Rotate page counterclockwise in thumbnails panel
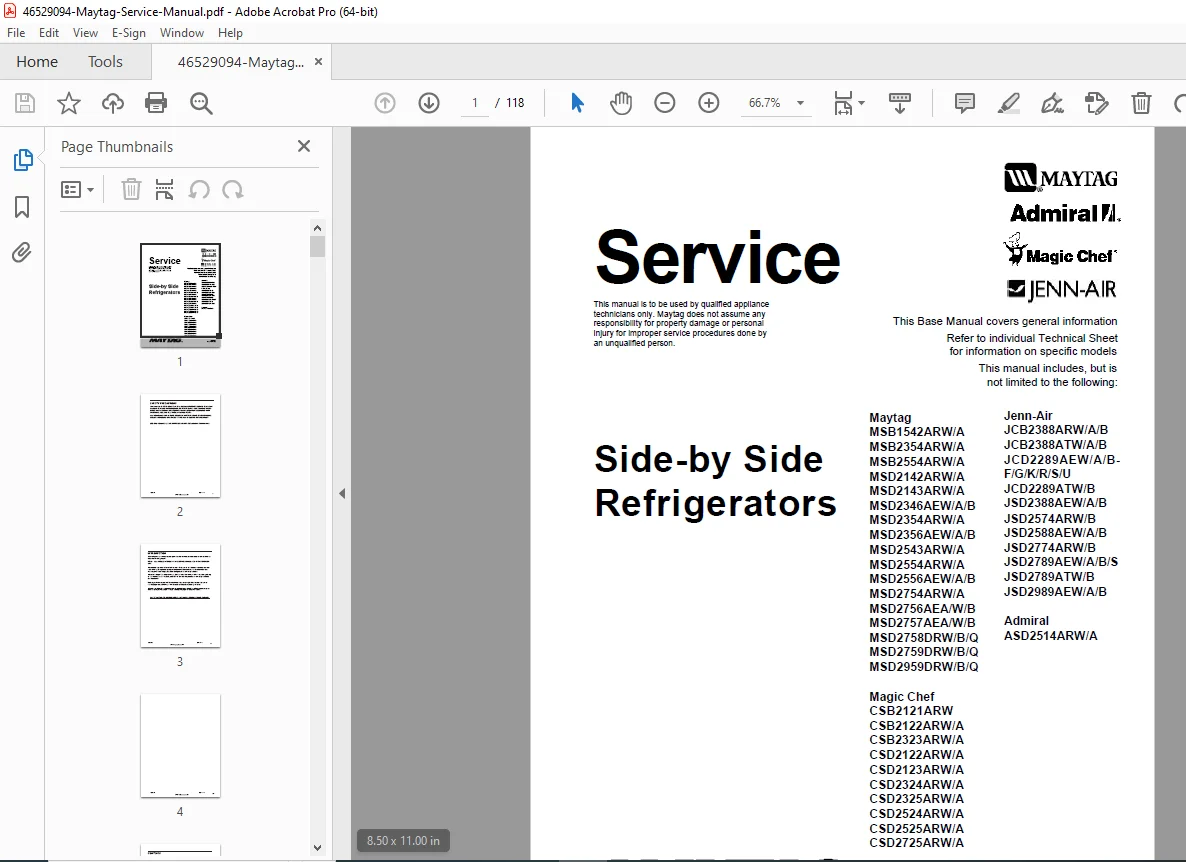Image resolution: width=1186 pixels, height=862 pixels. coord(199,190)
